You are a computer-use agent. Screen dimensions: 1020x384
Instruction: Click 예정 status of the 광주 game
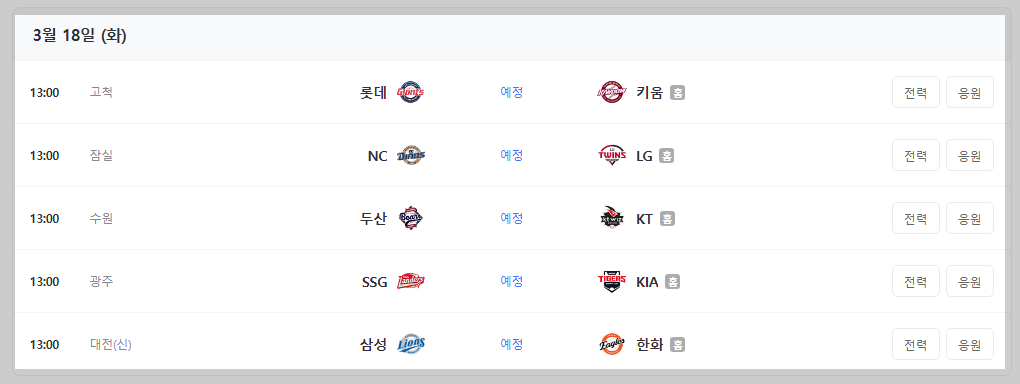click(x=511, y=281)
